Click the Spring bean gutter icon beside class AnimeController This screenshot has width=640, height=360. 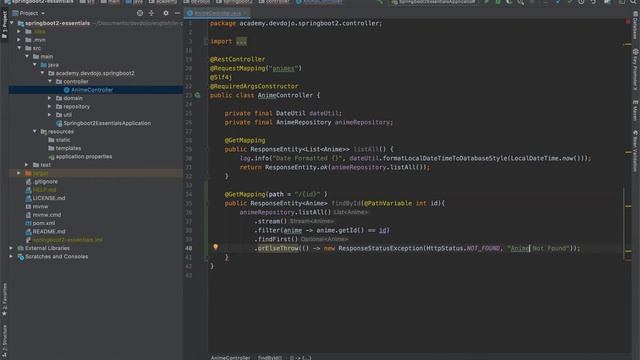click(x=198, y=95)
